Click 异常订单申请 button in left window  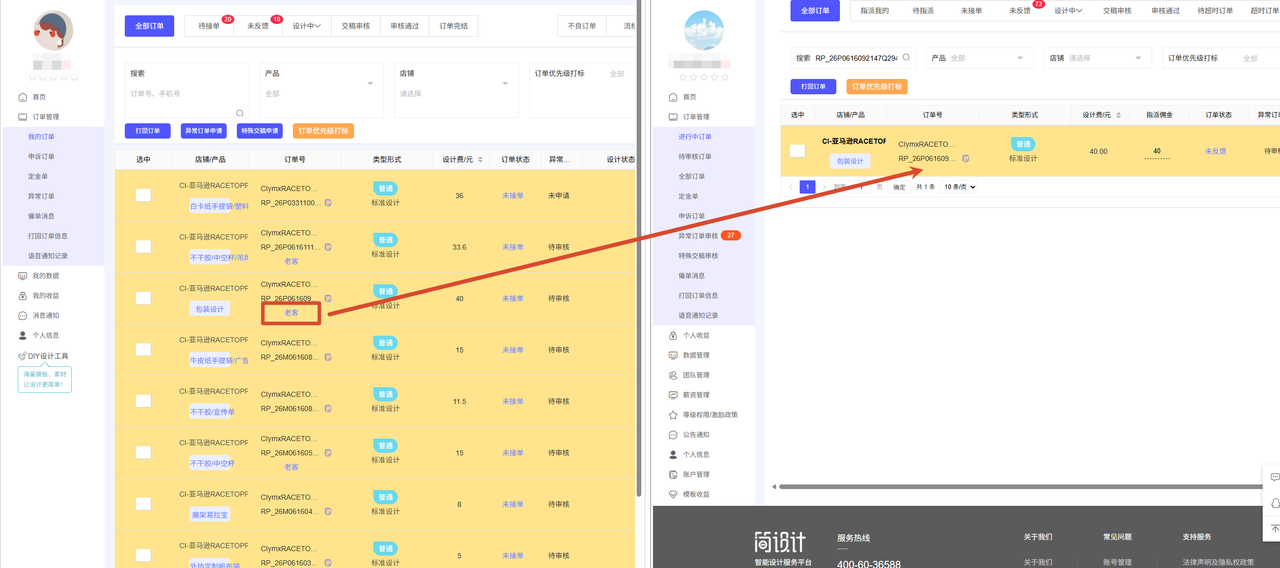(203, 131)
